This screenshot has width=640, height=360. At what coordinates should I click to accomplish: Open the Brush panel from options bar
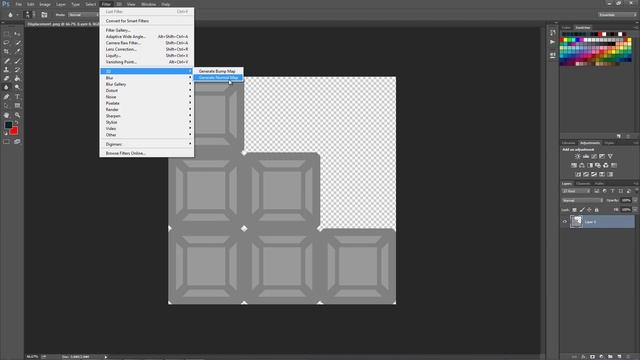coord(44,15)
